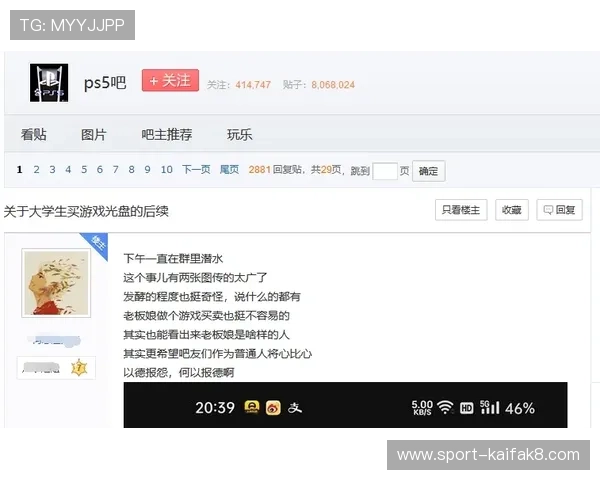Open the embedded phone screenshot image

coord(345,405)
